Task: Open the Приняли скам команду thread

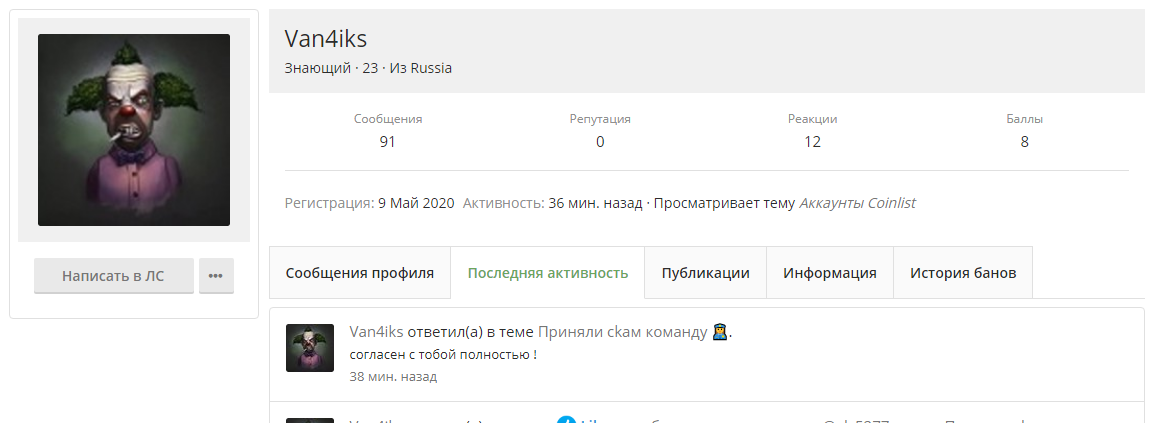Action: [622, 332]
